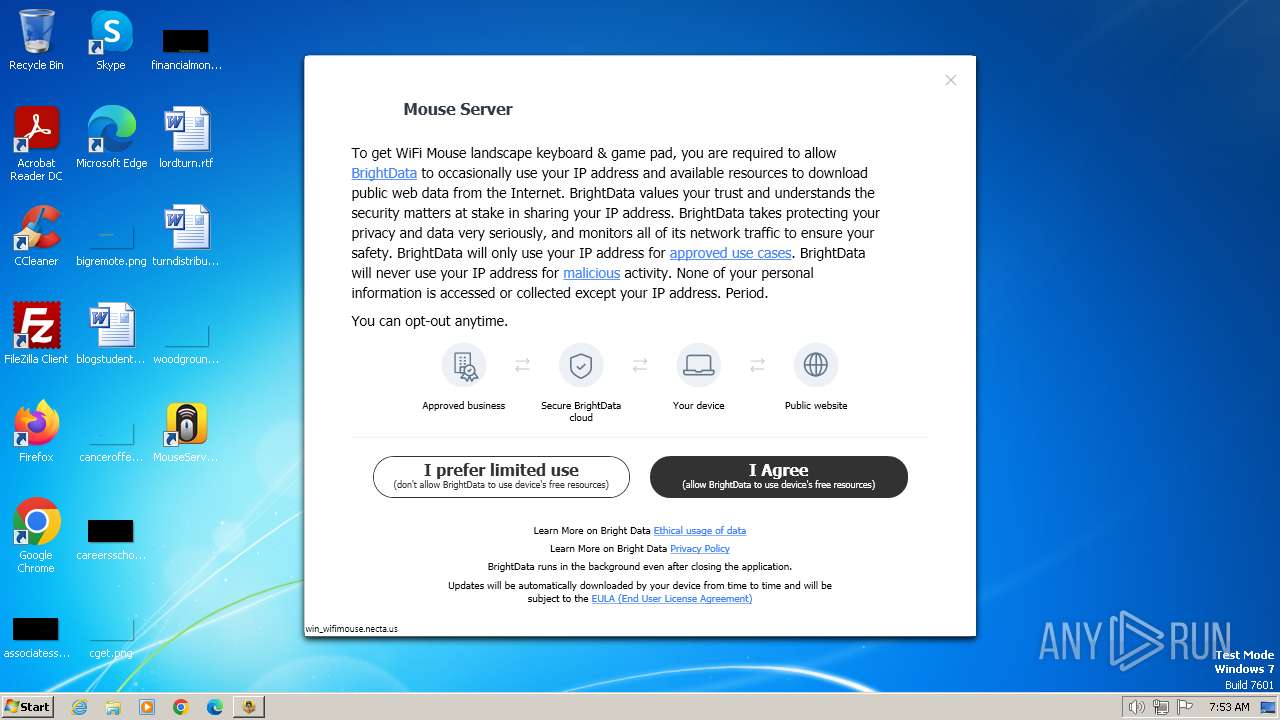Open Chrome from the taskbar
The image size is (1280, 720).
[181, 707]
